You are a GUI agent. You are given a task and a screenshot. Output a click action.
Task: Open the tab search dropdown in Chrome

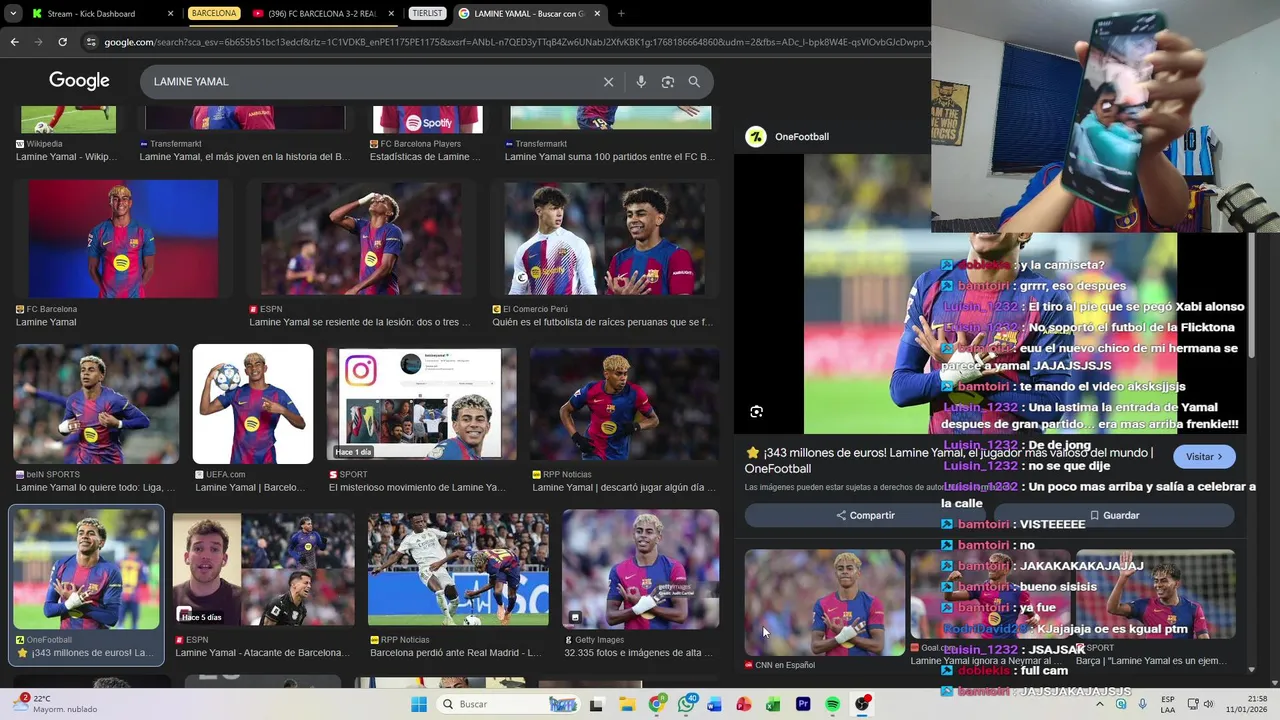pyautogui.click(x=13, y=14)
